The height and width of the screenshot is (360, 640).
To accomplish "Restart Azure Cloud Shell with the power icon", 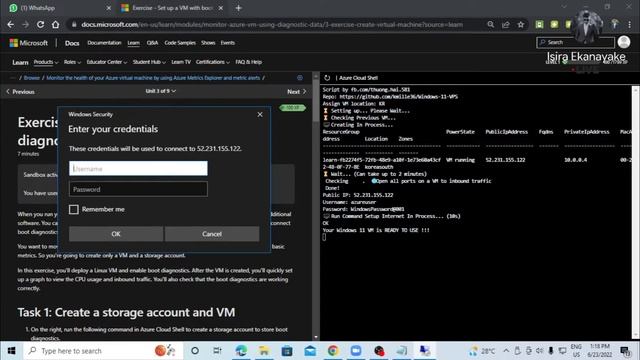I will point(327,78).
